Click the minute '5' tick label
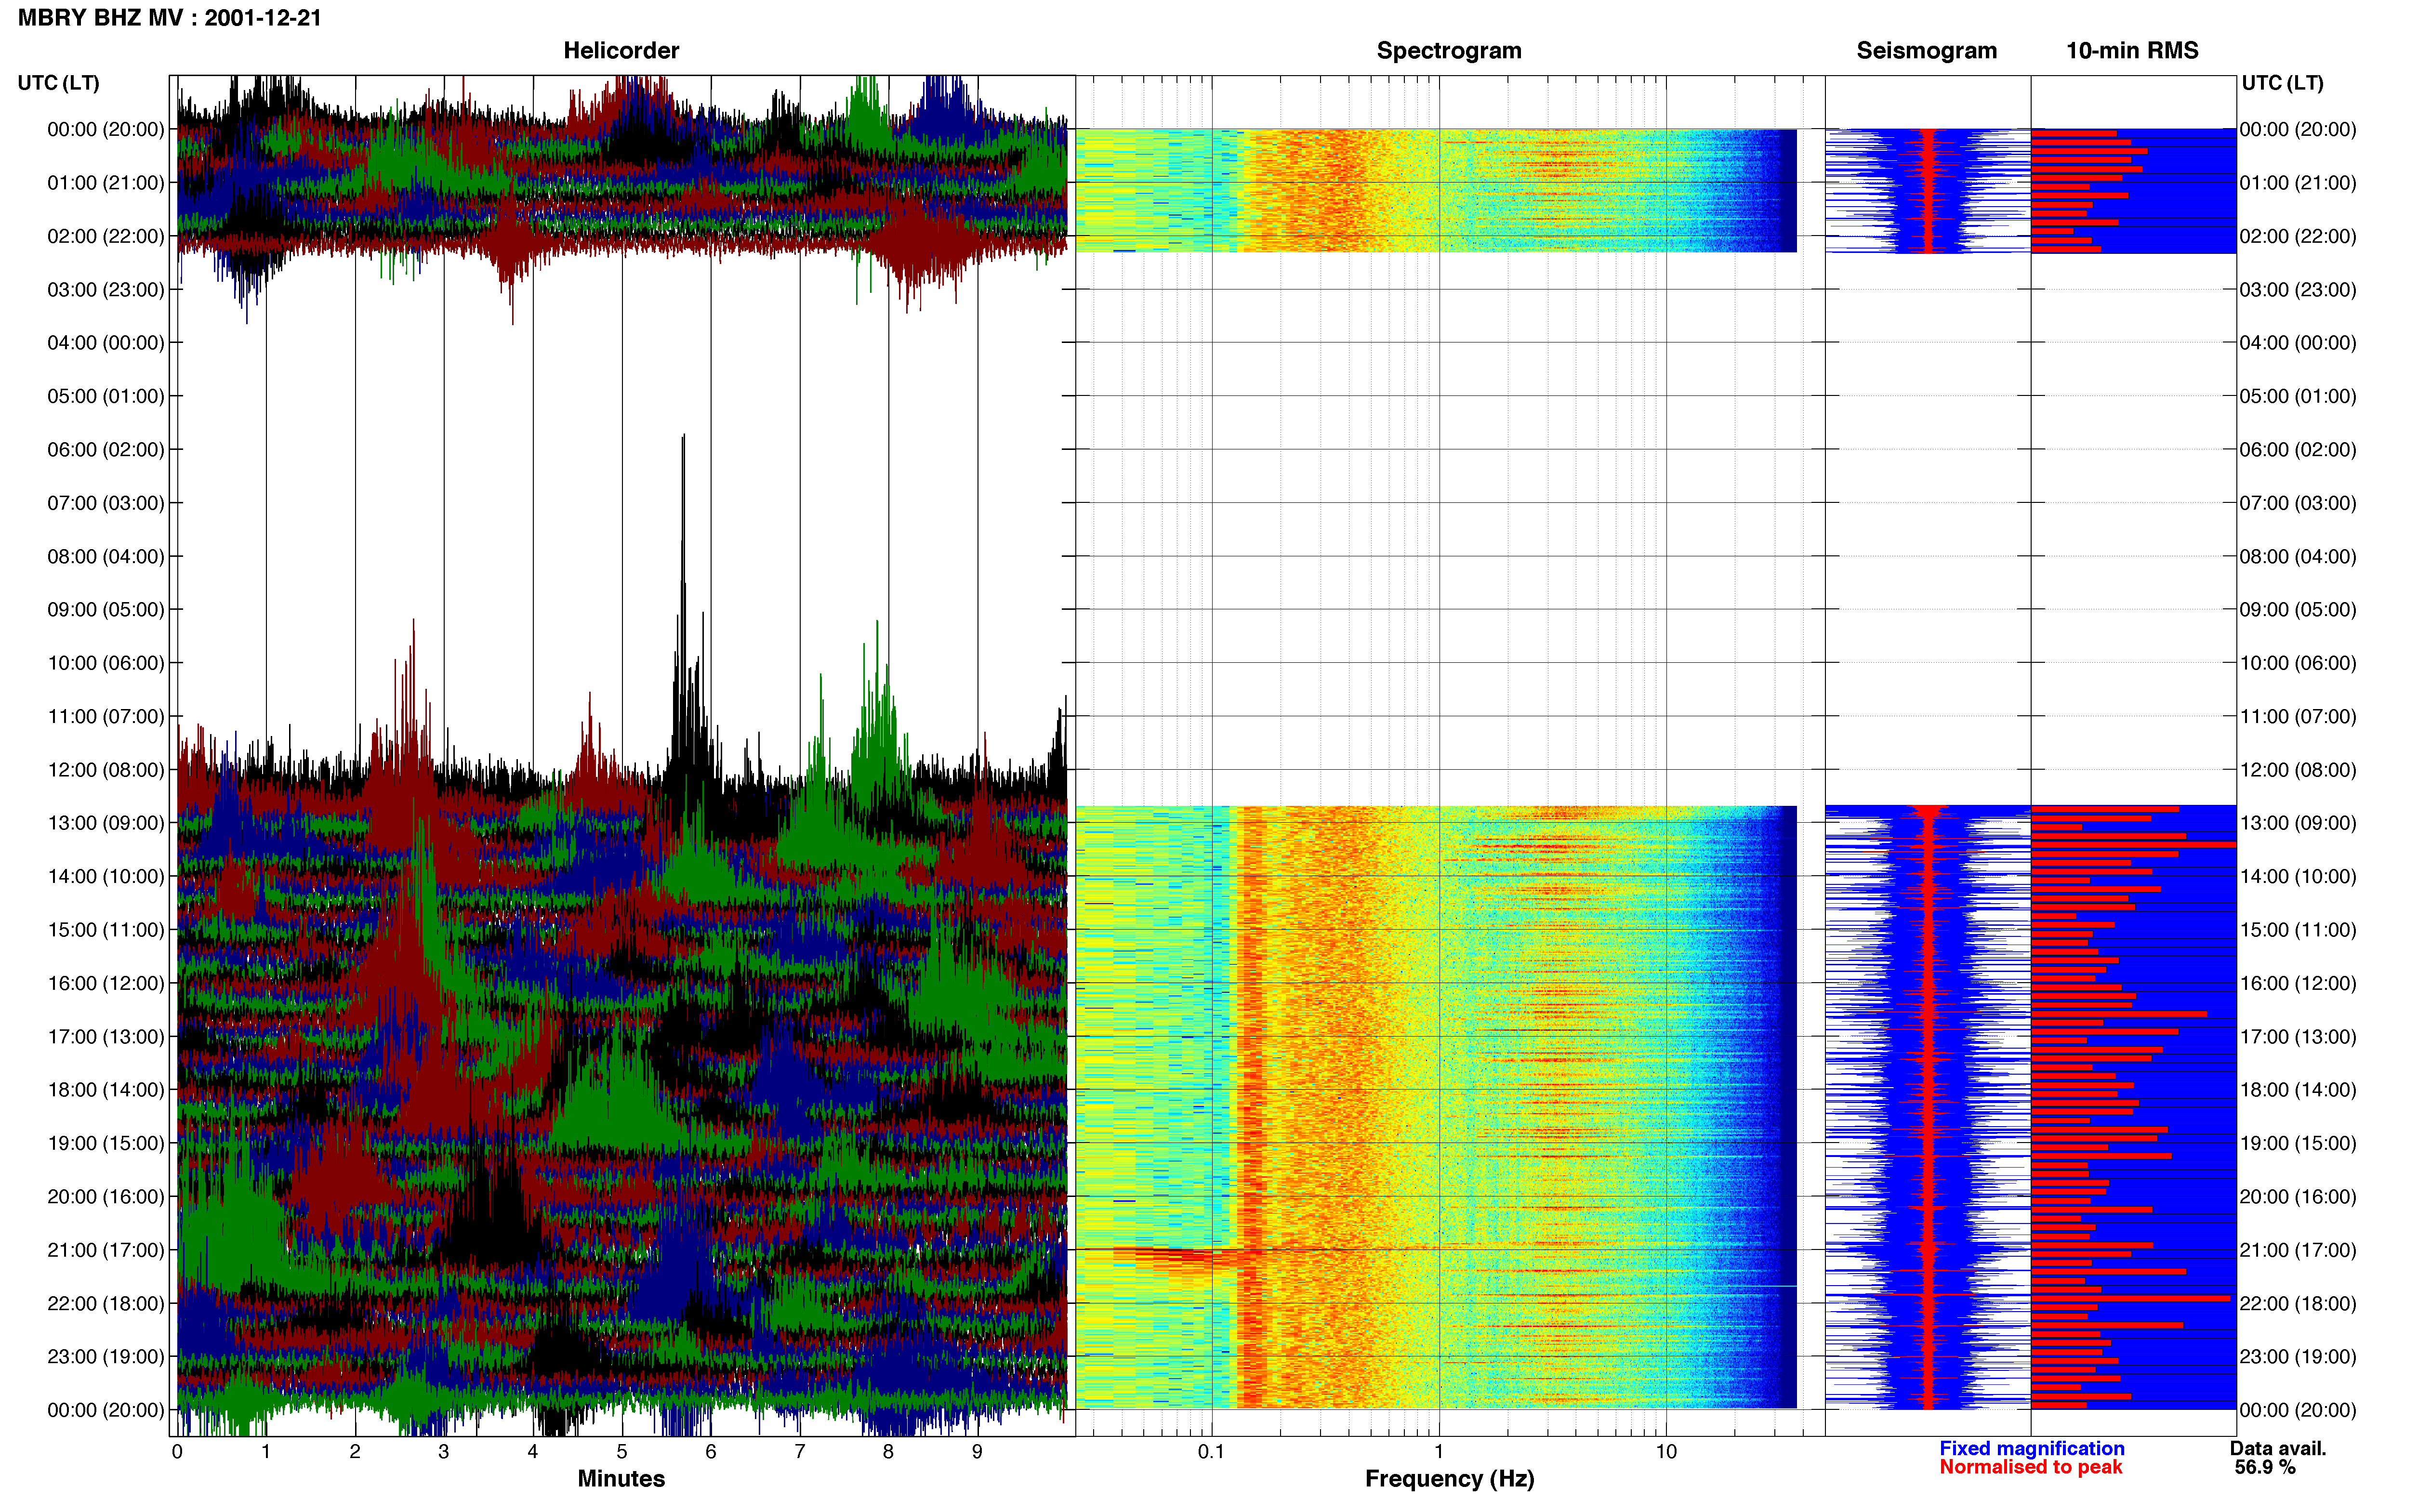2418x1512 pixels. click(x=622, y=1452)
